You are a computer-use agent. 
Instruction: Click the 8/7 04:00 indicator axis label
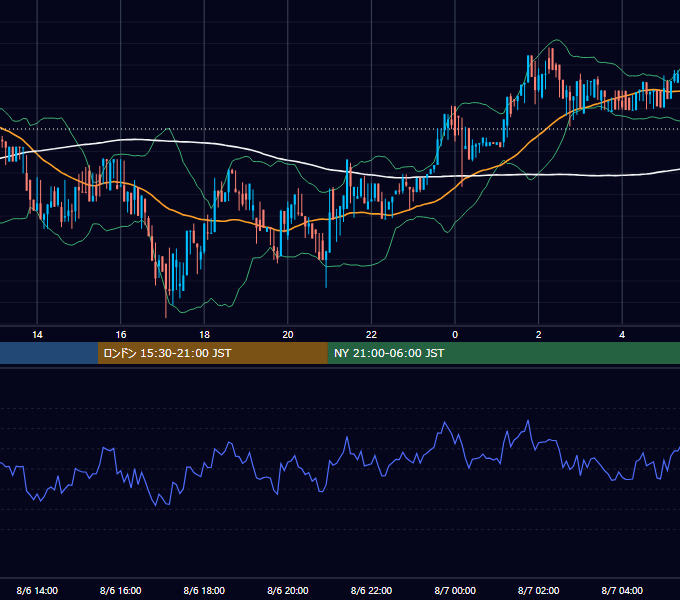click(622, 590)
